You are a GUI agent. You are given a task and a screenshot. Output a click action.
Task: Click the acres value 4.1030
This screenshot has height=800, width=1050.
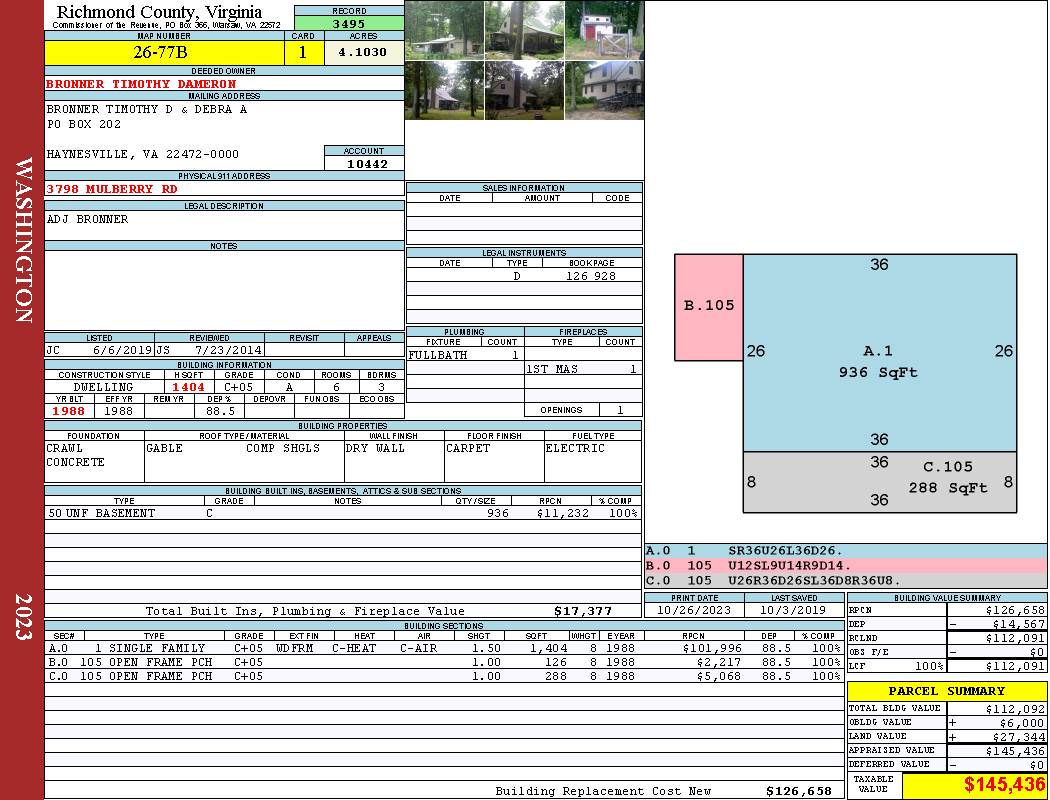point(362,52)
